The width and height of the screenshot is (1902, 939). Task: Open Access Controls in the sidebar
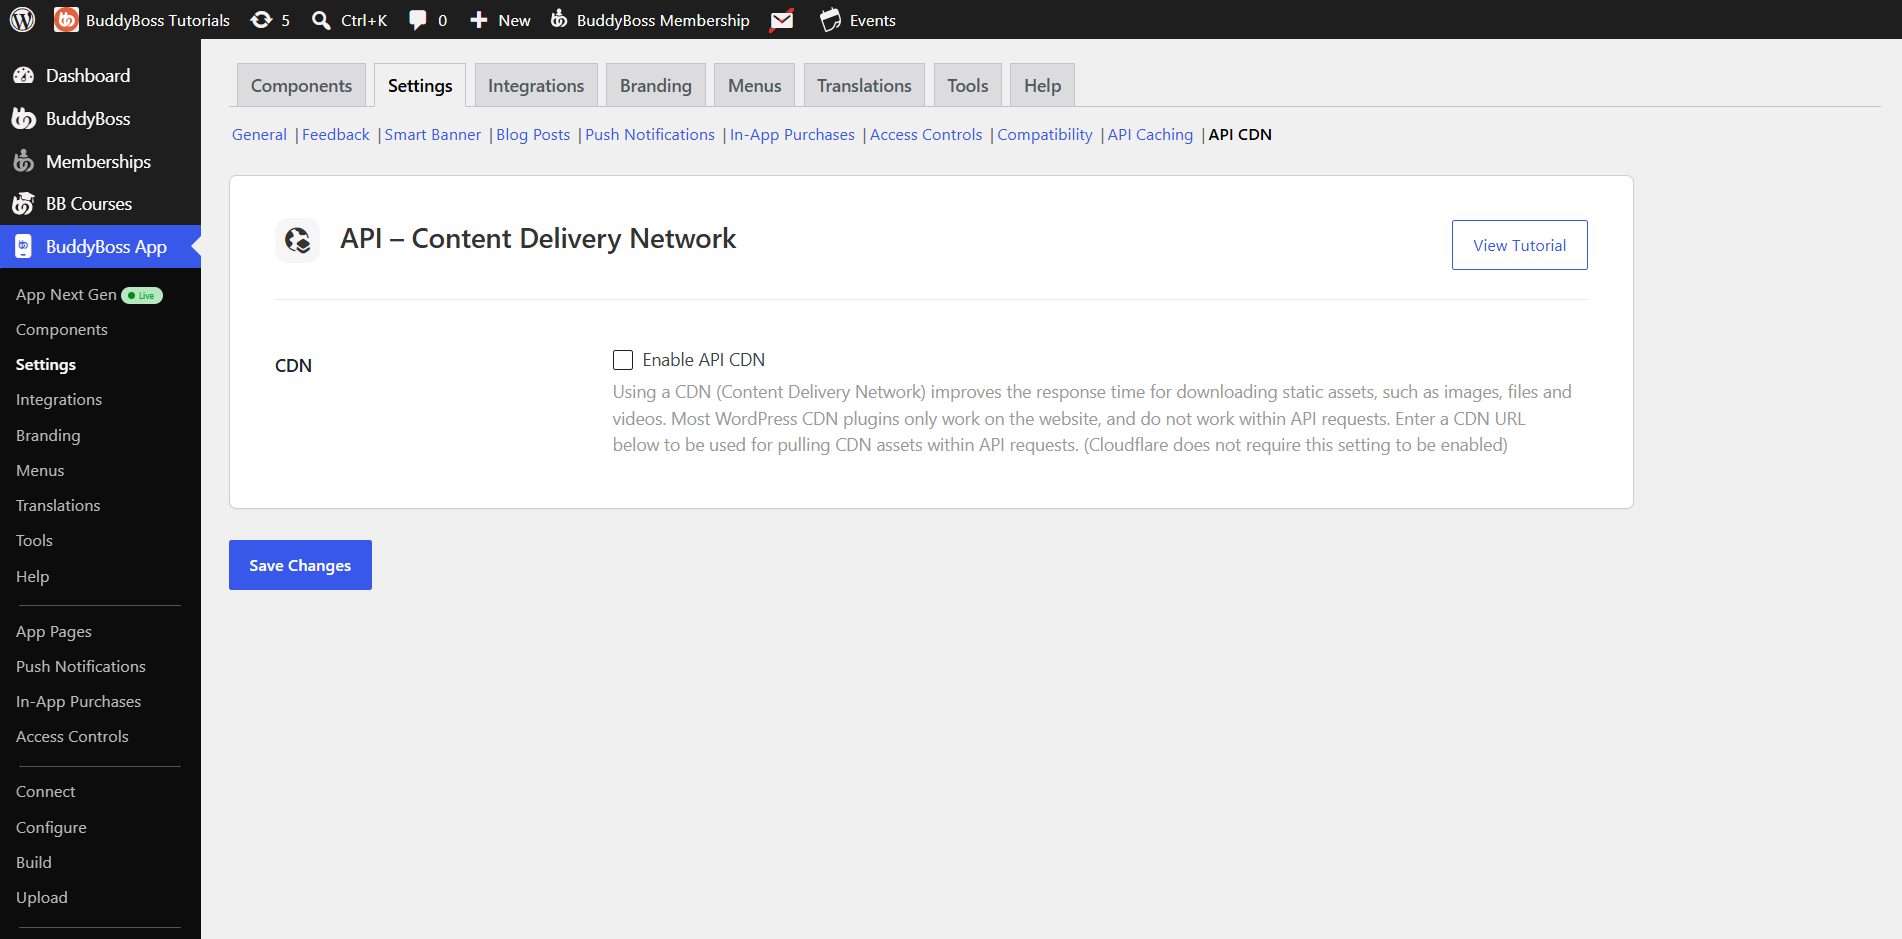coord(72,737)
